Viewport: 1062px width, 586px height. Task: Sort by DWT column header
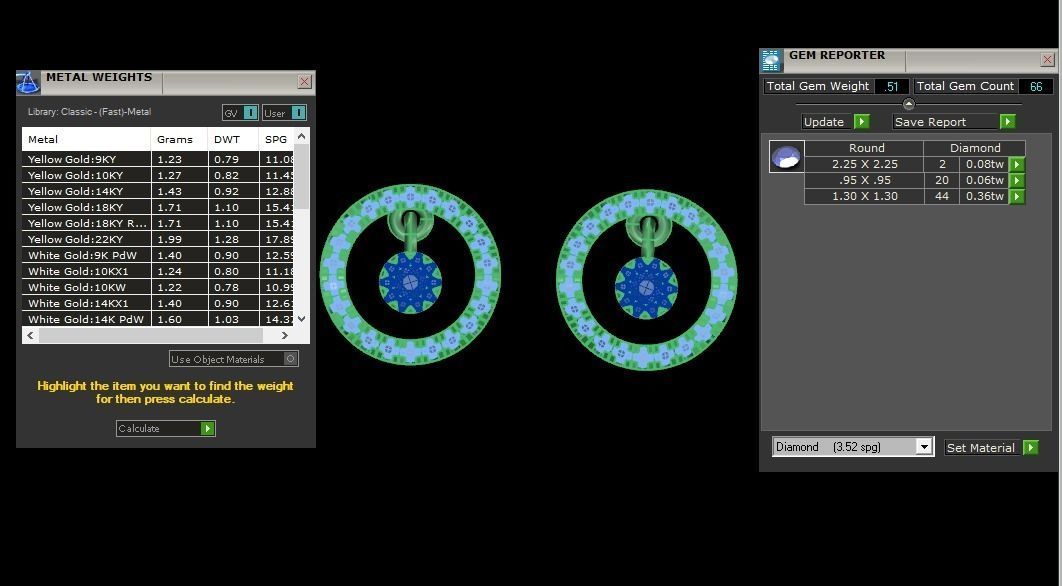coord(233,140)
